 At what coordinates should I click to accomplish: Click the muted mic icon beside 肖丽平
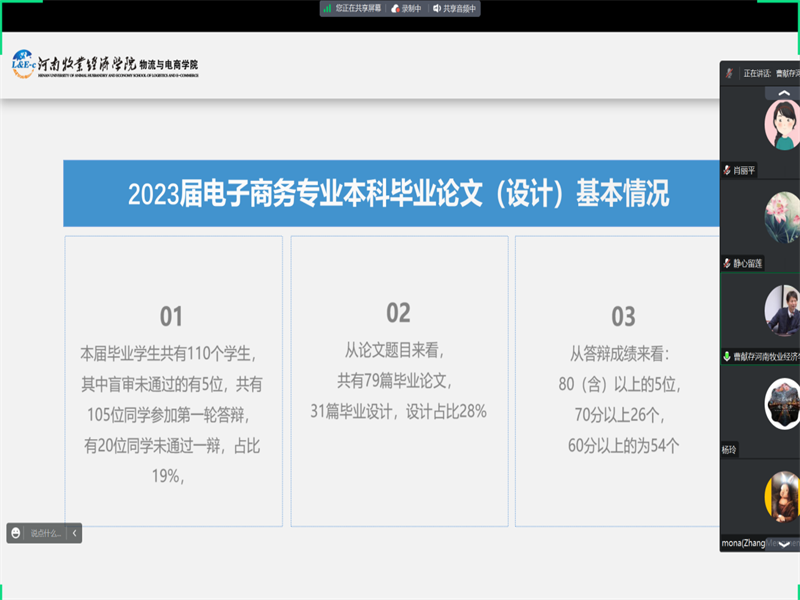pyautogui.click(x=727, y=171)
